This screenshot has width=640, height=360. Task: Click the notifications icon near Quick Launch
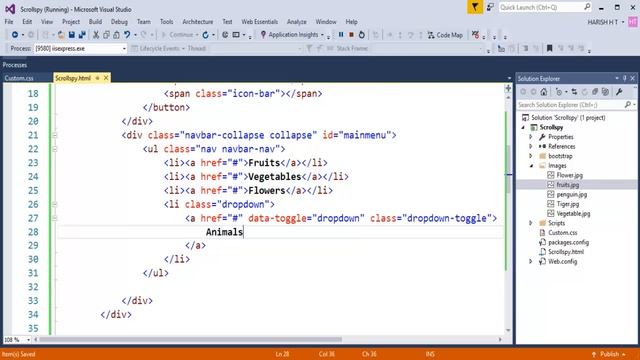490,7
